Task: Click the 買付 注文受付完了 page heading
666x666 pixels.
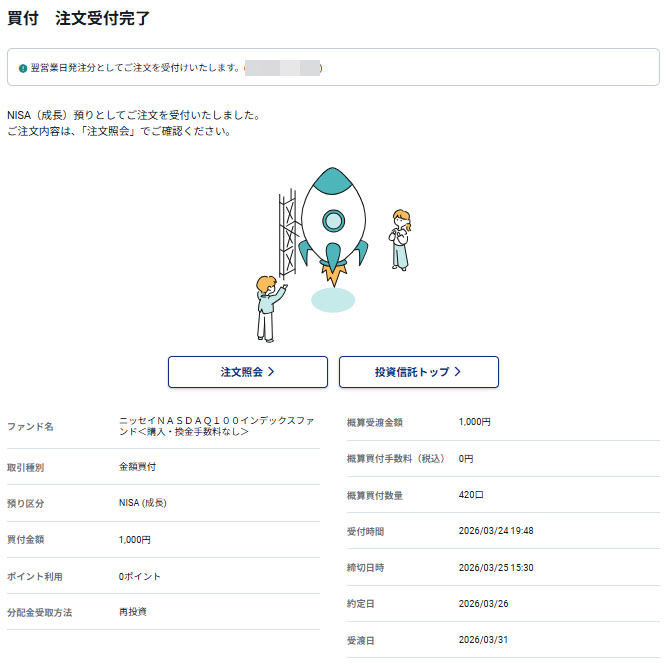Action: click(x=79, y=19)
